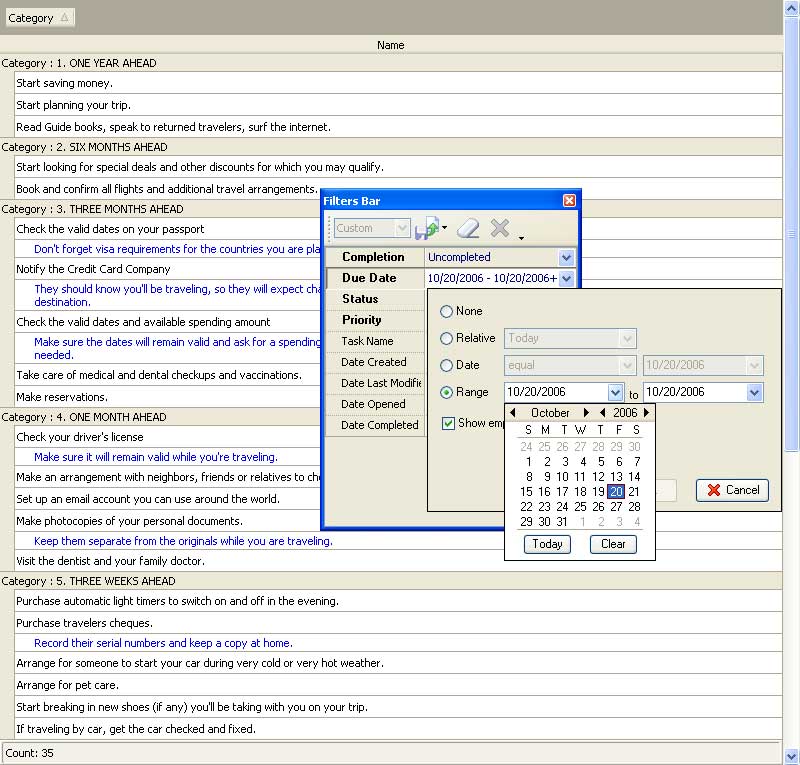Go to previous year before 2006
Screen dimensions: 800x765
pyautogui.click(x=602, y=413)
